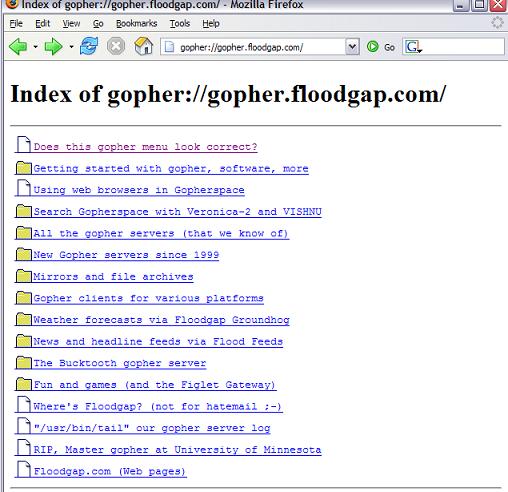
Task: Open 'RIP, Master gopher at University of Minnesota'
Action: tap(177, 450)
